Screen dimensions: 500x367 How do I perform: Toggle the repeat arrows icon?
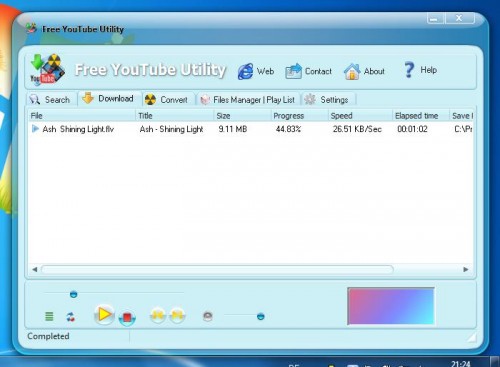(x=70, y=317)
